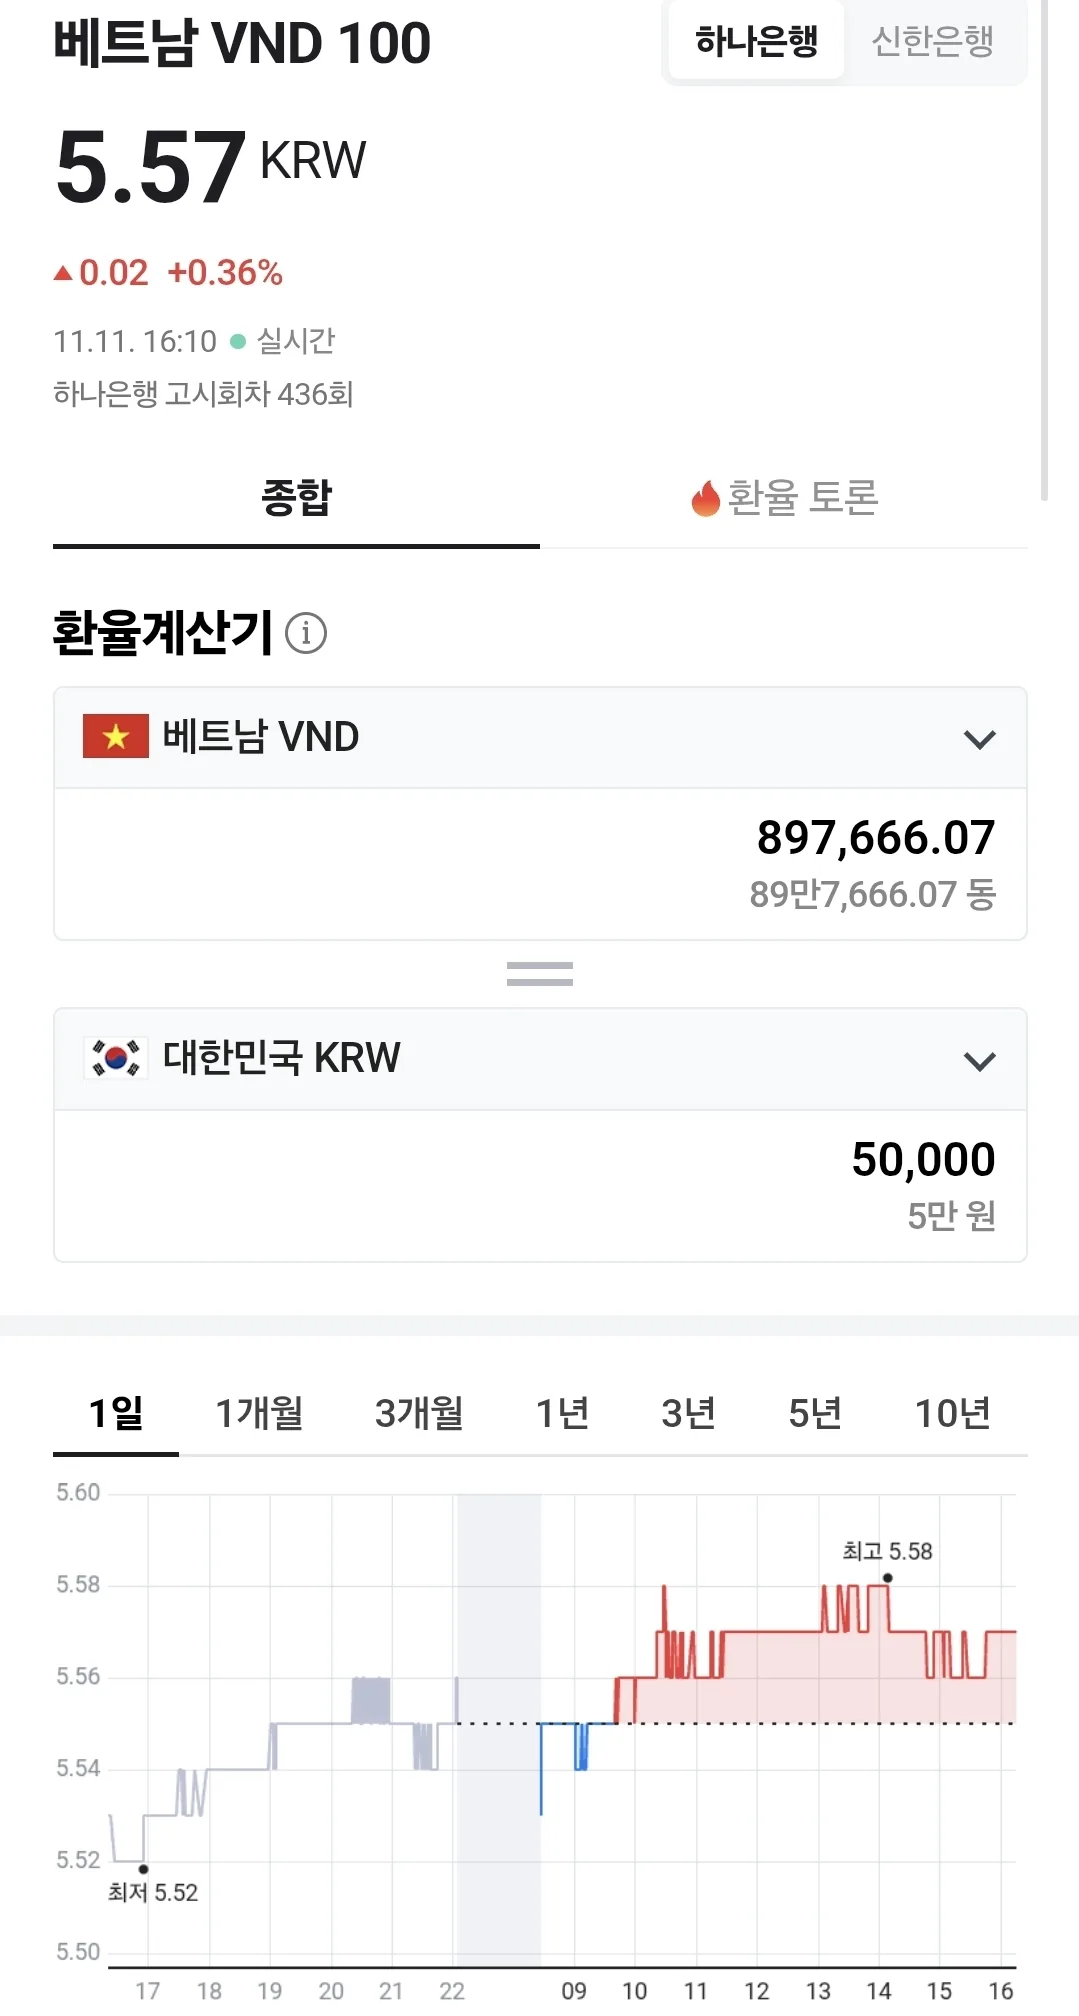Switch to 신한은행 bank toggle
1079x2016 pixels.
(x=933, y=41)
